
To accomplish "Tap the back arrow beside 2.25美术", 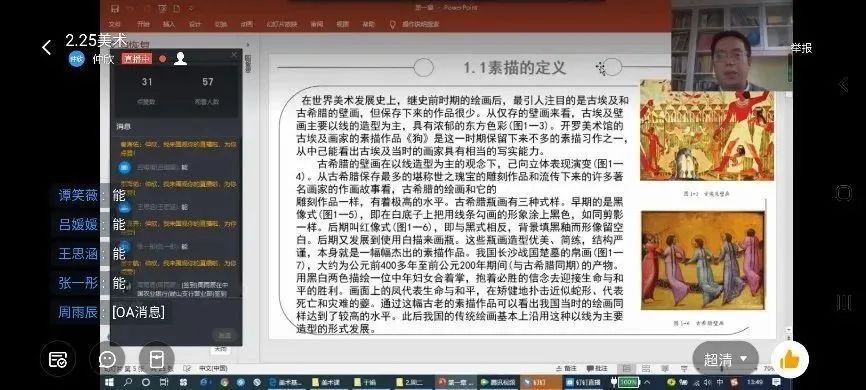I will [47, 48].
